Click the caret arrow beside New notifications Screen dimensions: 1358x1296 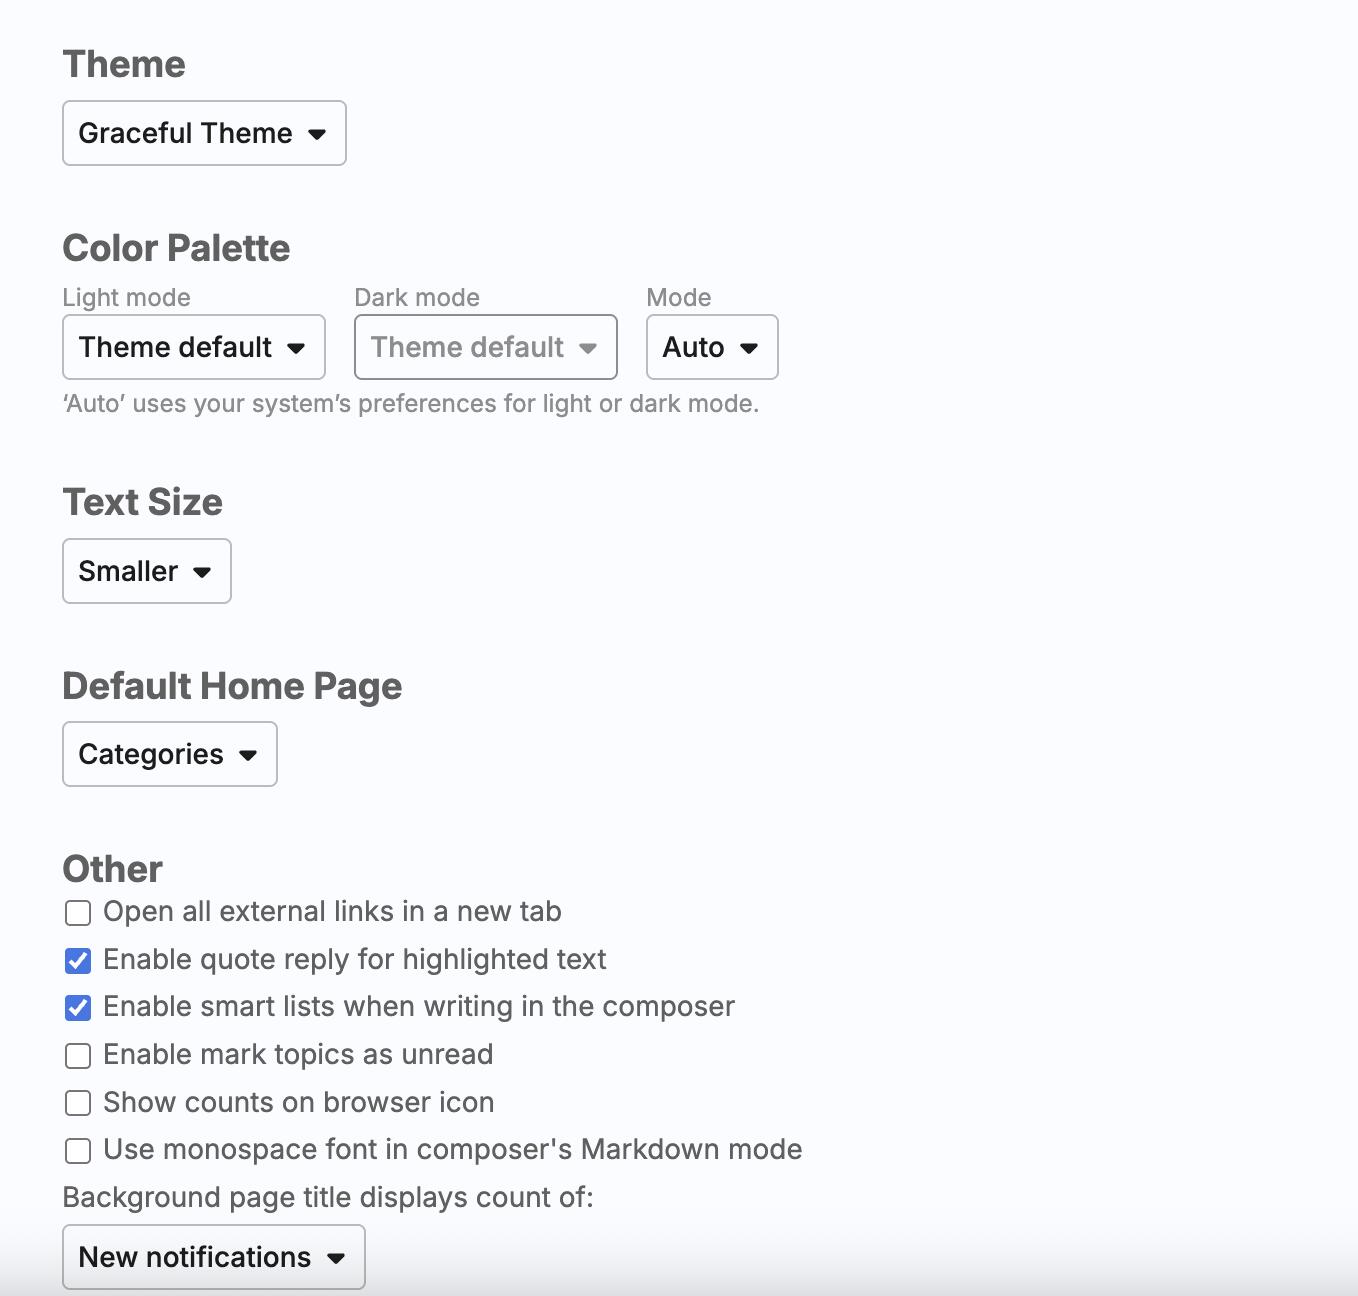point(336,1258)
